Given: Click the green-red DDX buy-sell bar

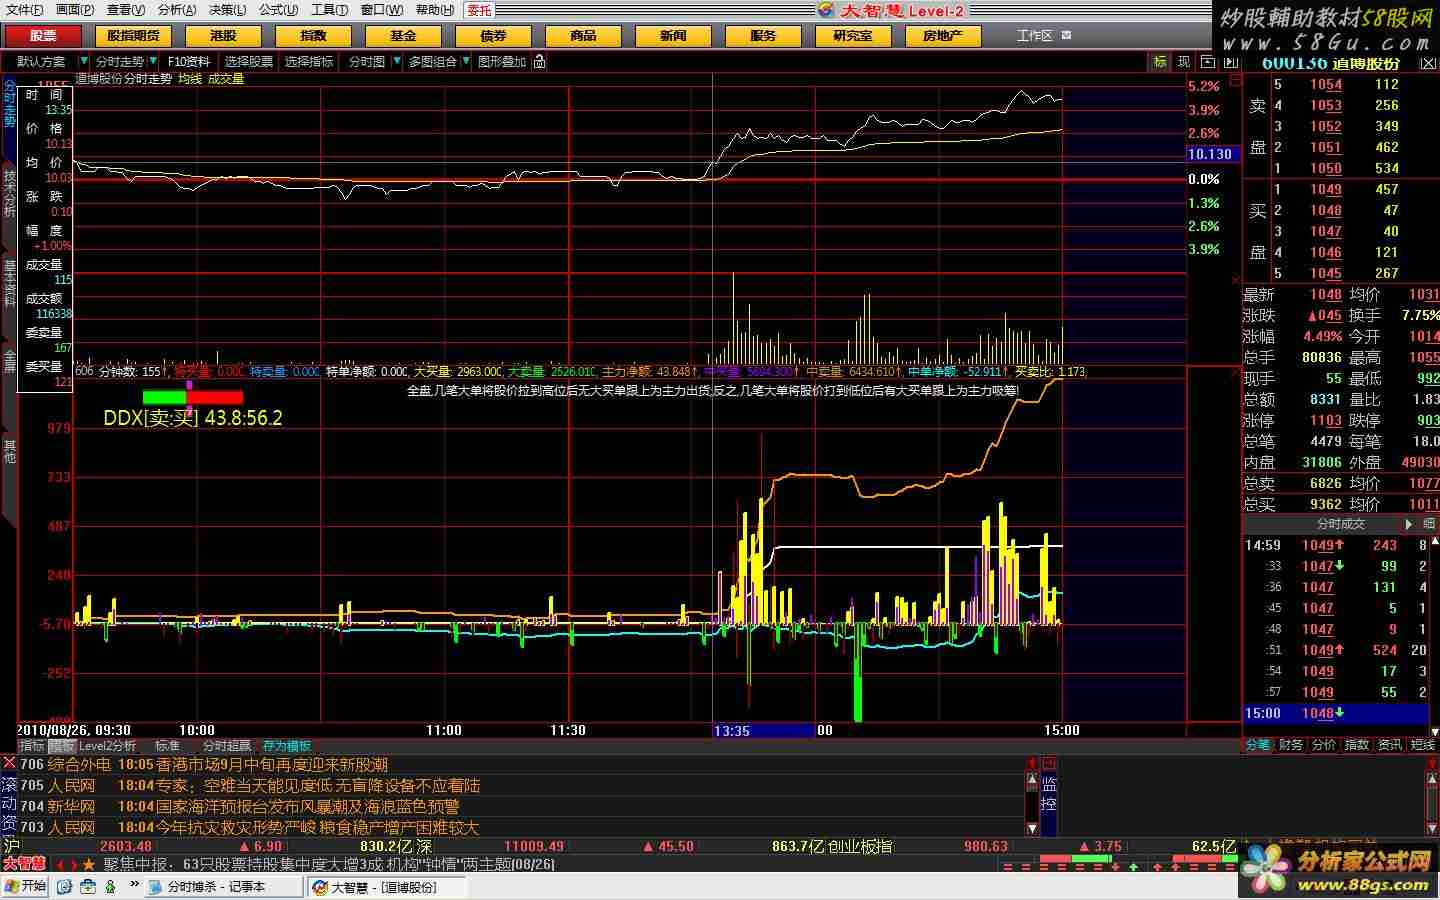Looking at the screenshot, I should point(192,397).
